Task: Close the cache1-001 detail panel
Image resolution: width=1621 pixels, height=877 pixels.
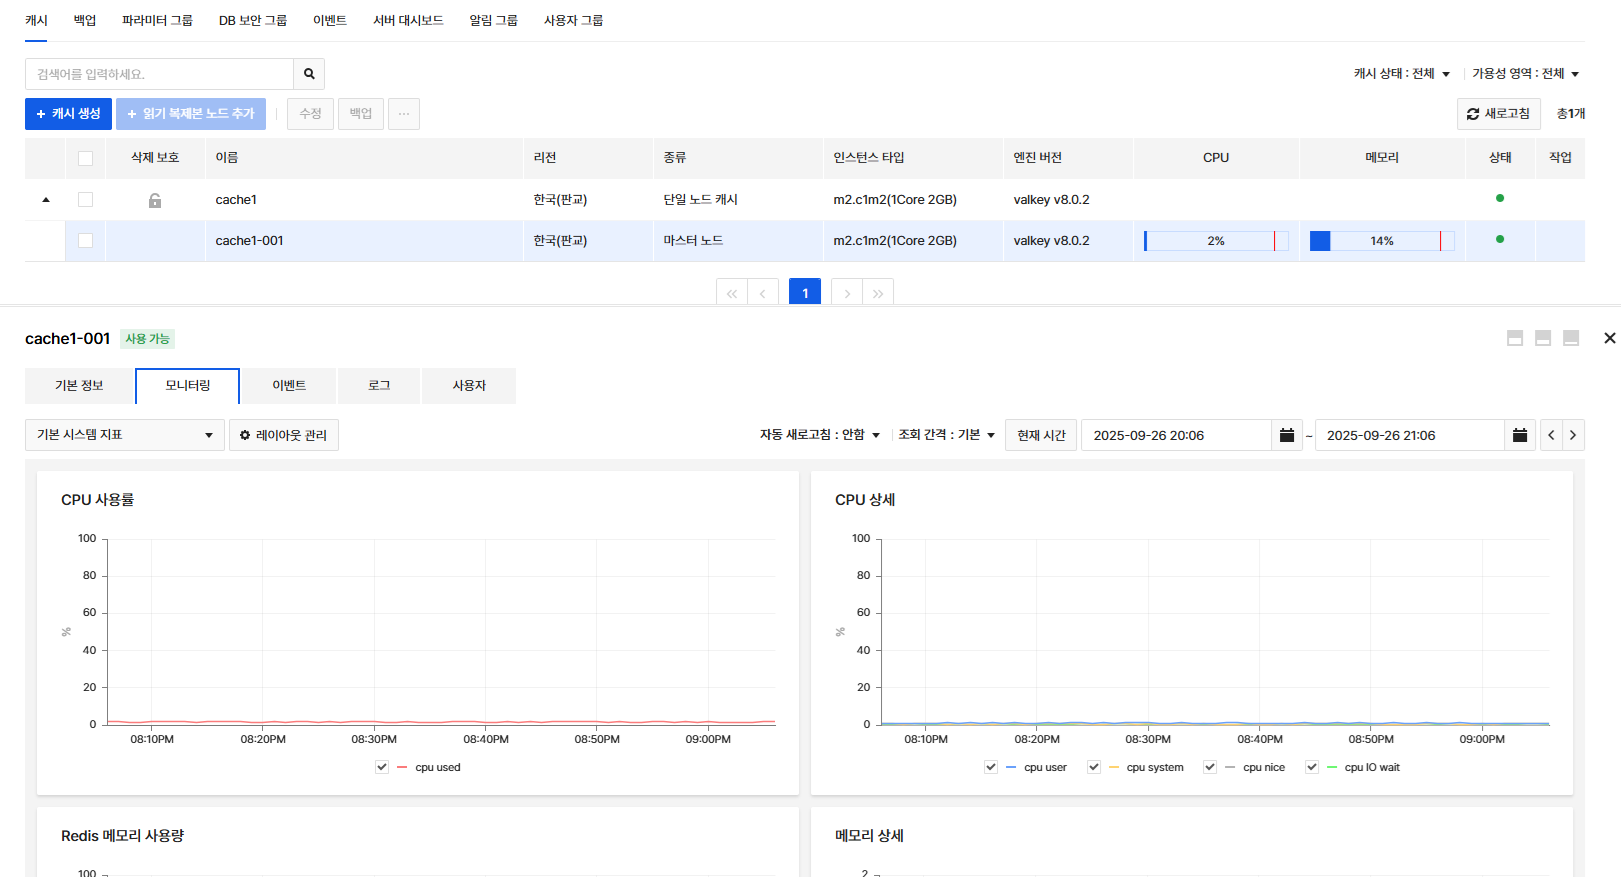Action: click(x=1609, y=338)
